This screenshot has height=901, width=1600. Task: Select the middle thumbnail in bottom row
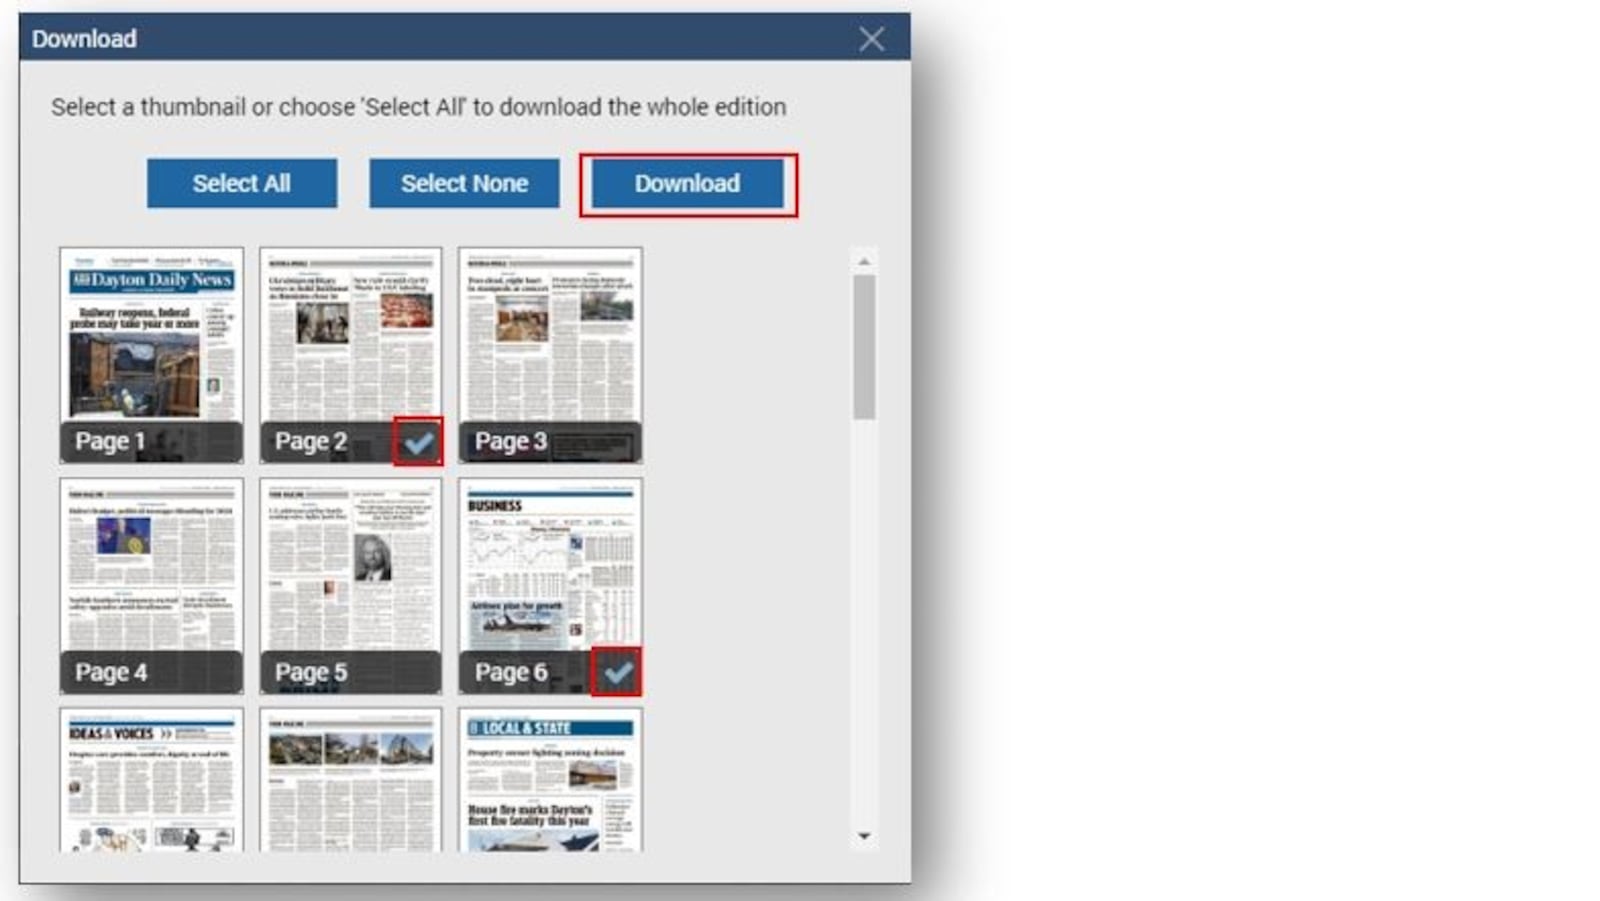(x=350, y=780)
